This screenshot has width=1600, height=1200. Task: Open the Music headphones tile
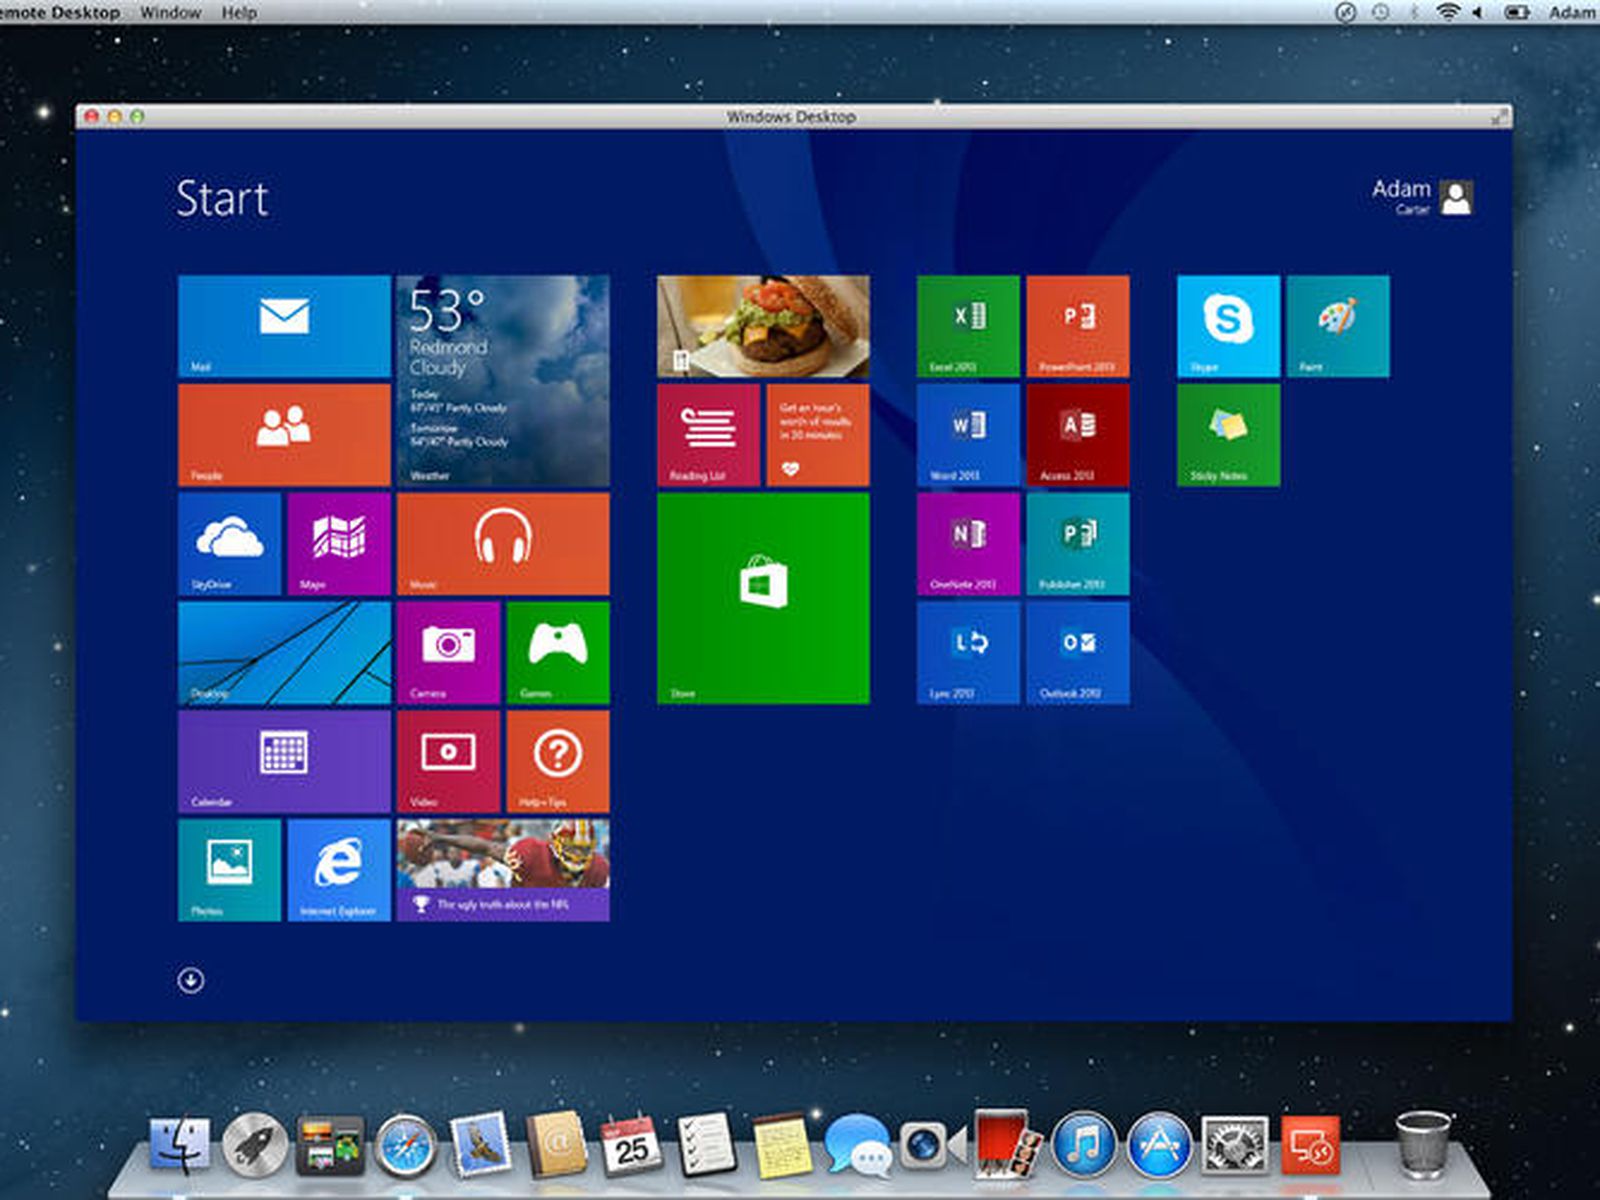(x=503, y=544)
